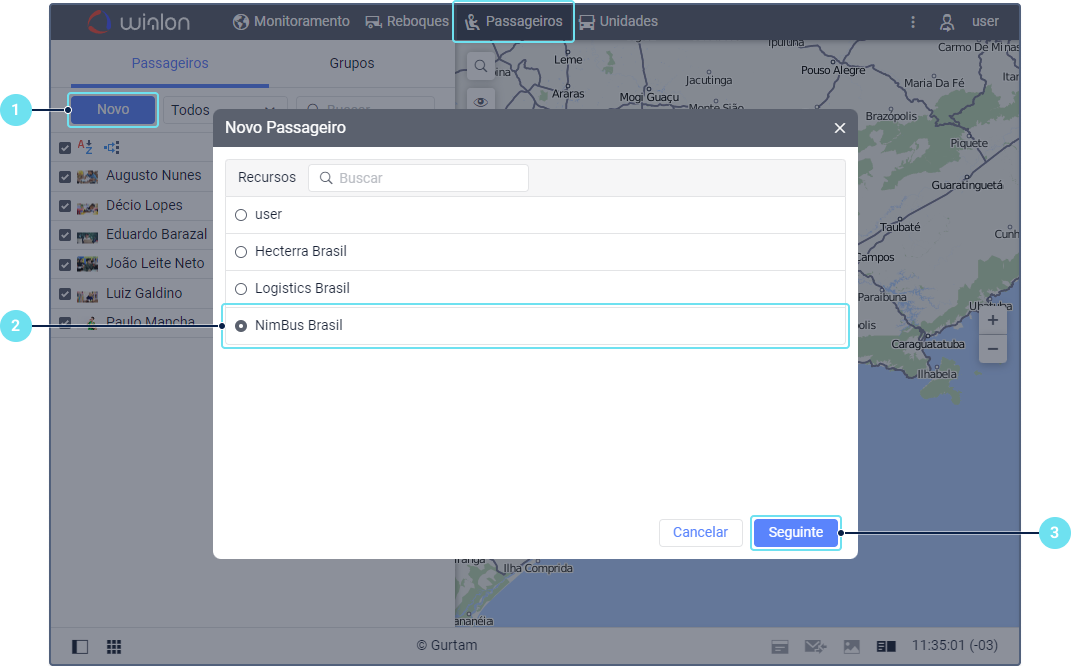Uncheck the Eduardo Barazal checkbox
Image resolution: width=1071 pixels, height=666 pixels.
(x=65, y=235)
